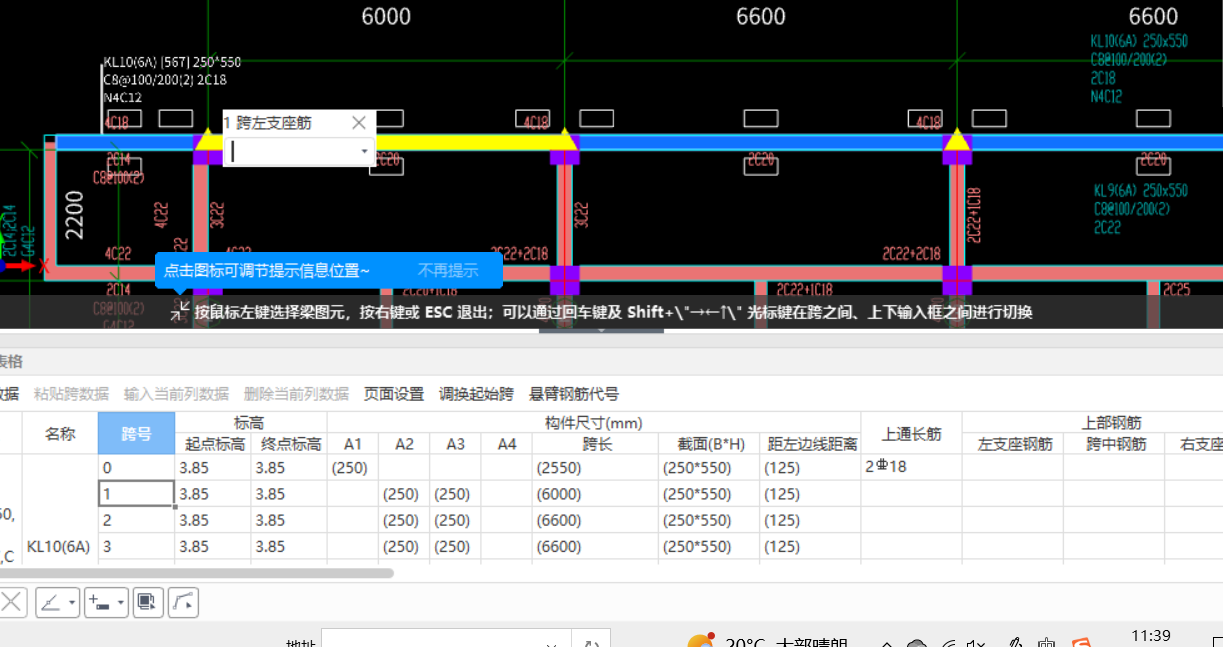Click the greyed 粘贴跨数据 button
The width and height of the screenshot is (1223, 647).
pyautogui.click(x=71, y=394)
